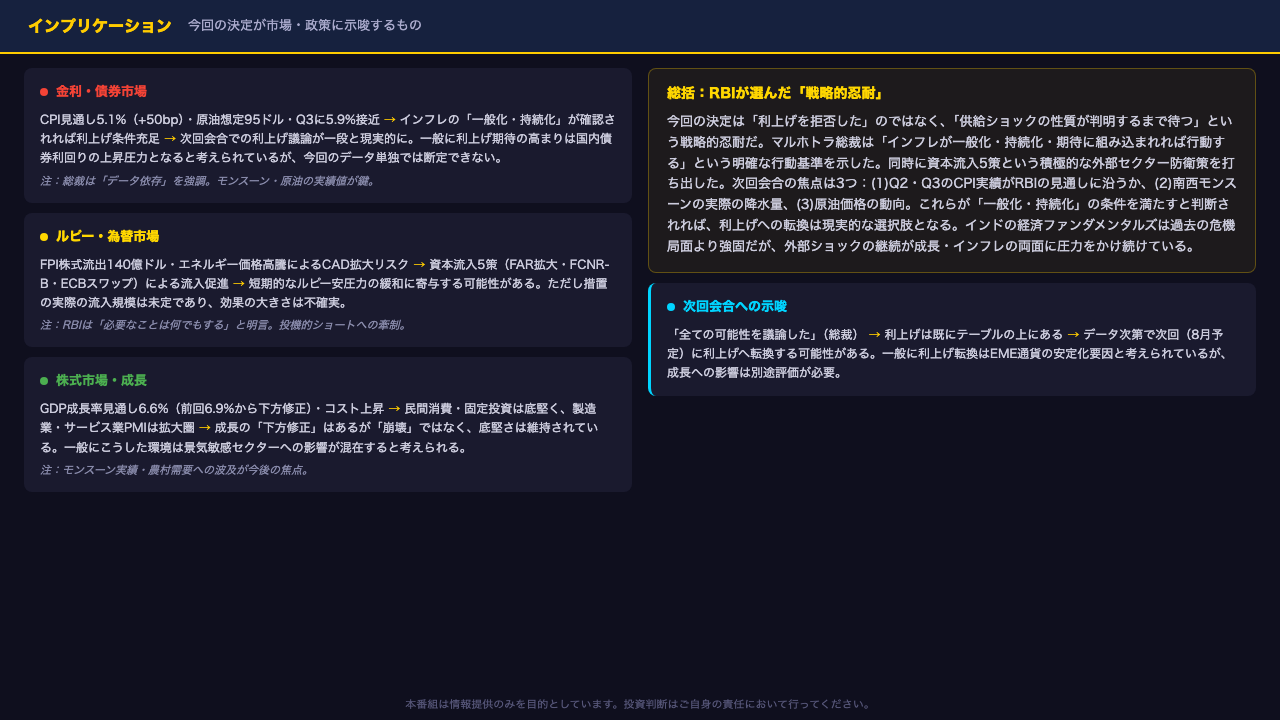The image size is (1280, 720).
Task: Click the note 注：RBIは「必要なことは何でもする」と明言
Action: click(x=224, y=325)
